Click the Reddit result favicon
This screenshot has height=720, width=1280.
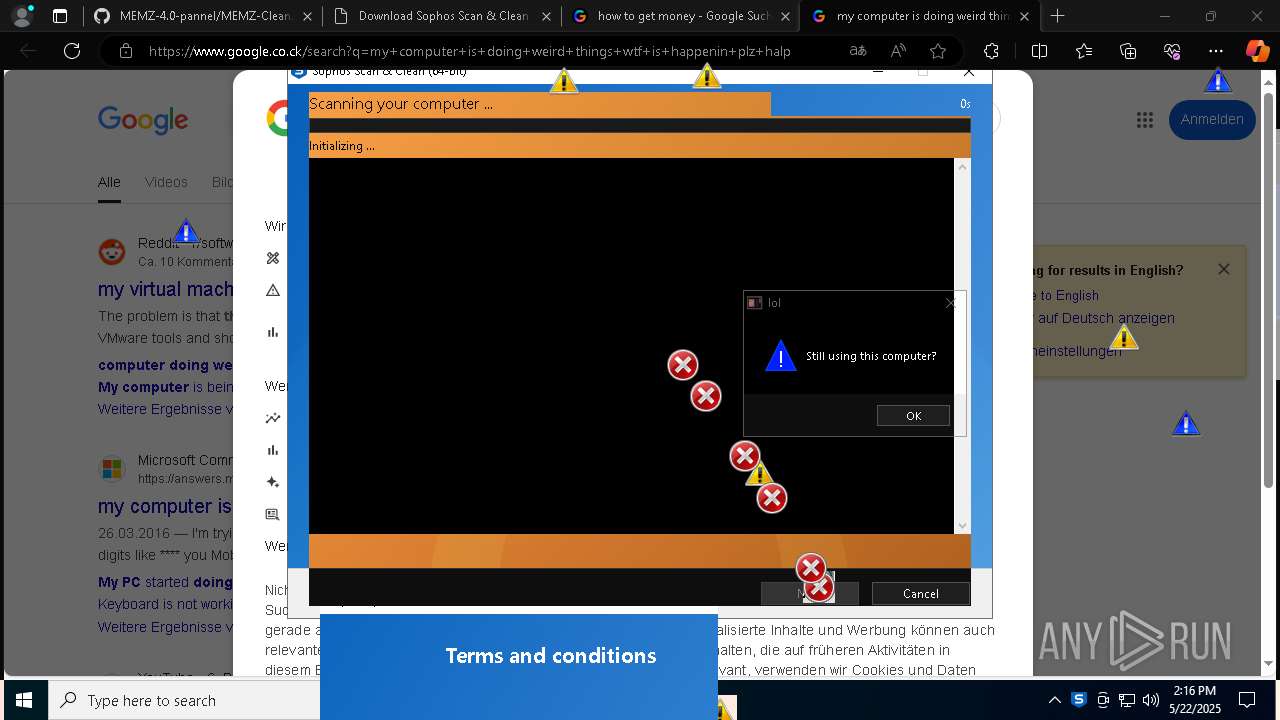click(112, 251)
